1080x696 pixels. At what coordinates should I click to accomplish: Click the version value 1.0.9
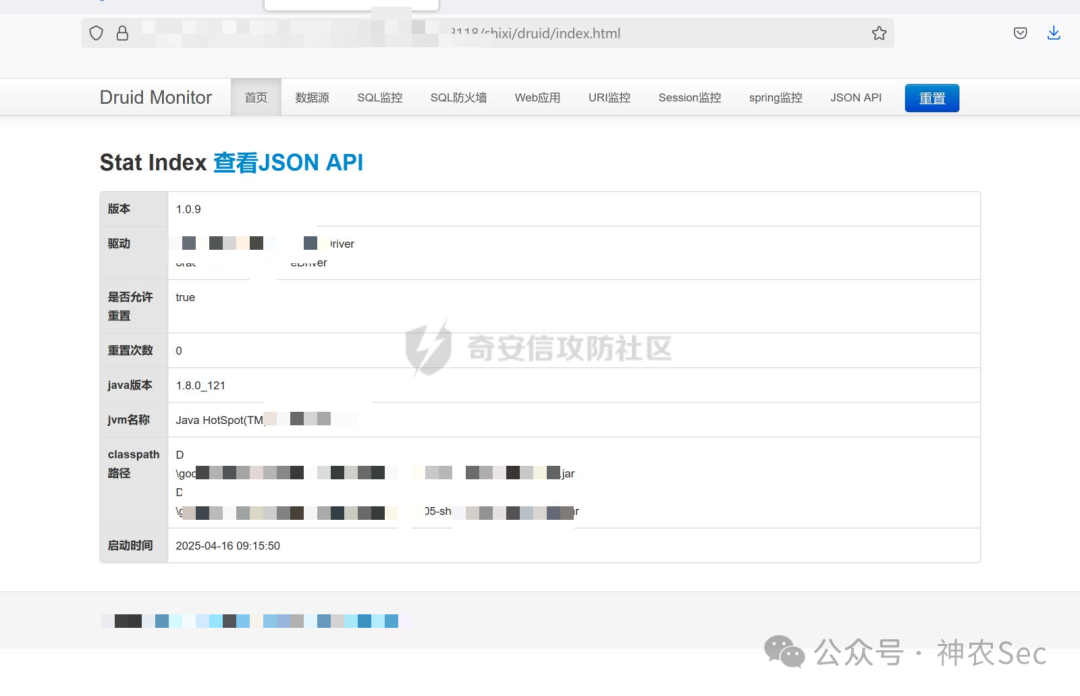coord(188,209)
